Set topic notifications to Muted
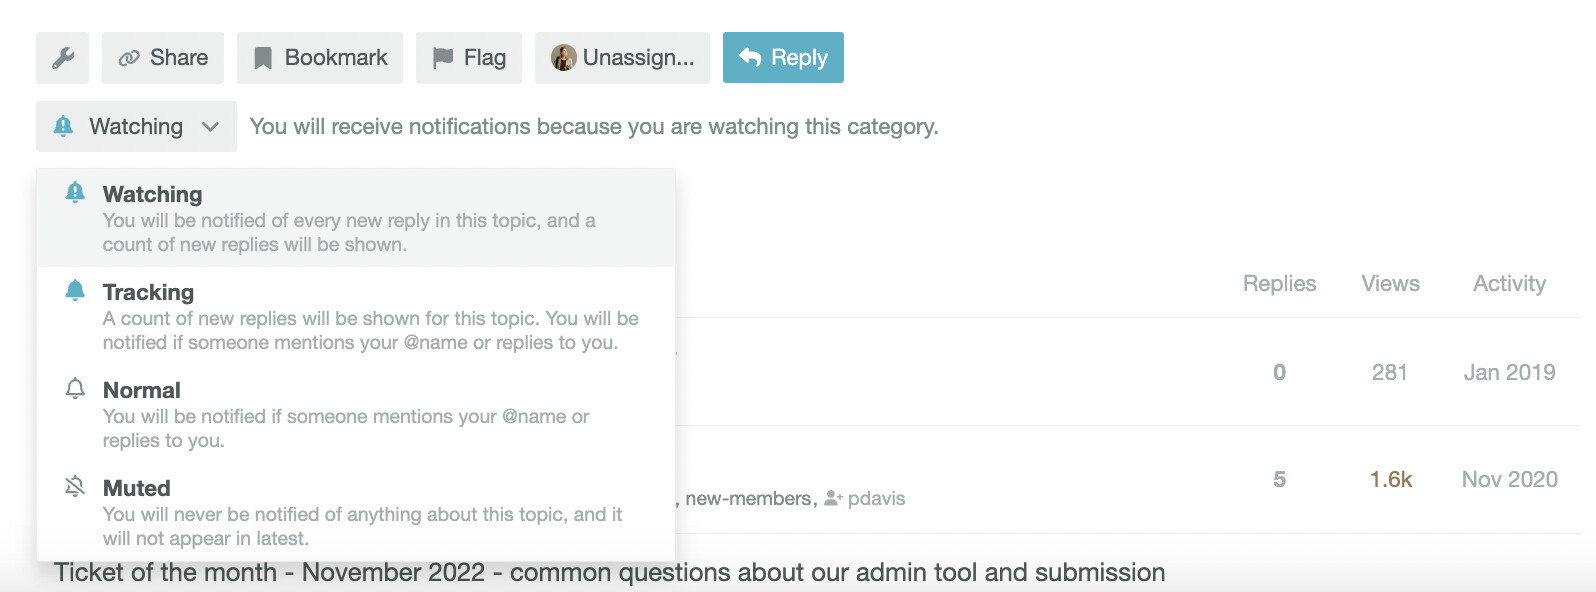This screenshot has width=1596, height=592. pos(137,488)
